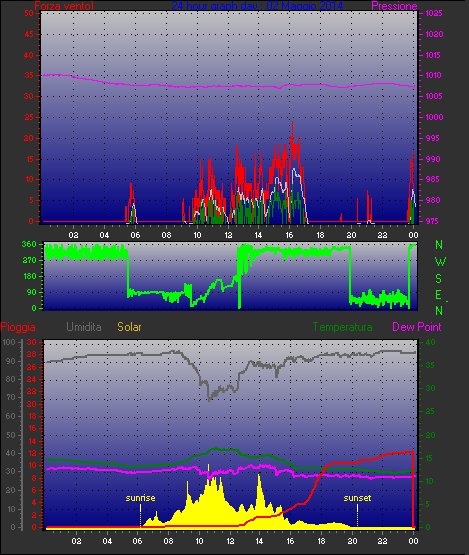
Task: Click the Pressione axis title
Action: coord(394,6)
